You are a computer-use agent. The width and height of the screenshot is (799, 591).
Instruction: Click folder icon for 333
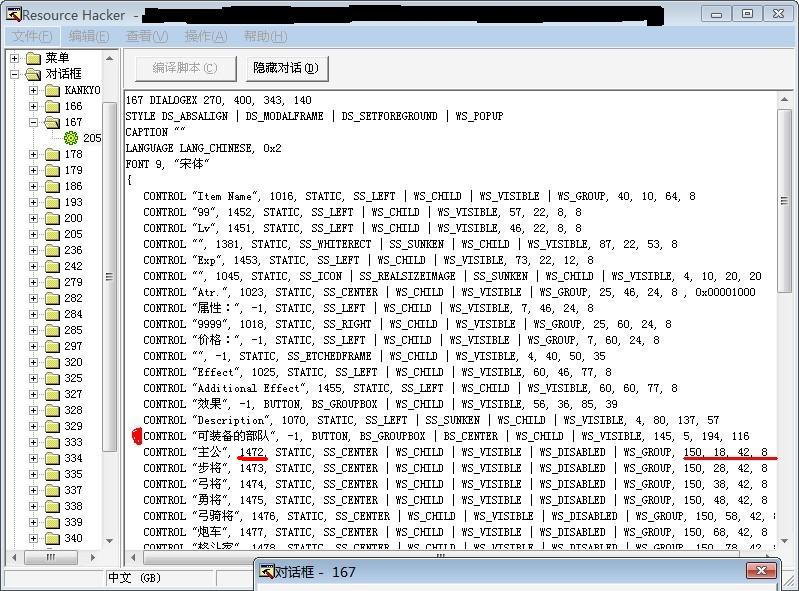pyautogui.click(x=52, y=442)
